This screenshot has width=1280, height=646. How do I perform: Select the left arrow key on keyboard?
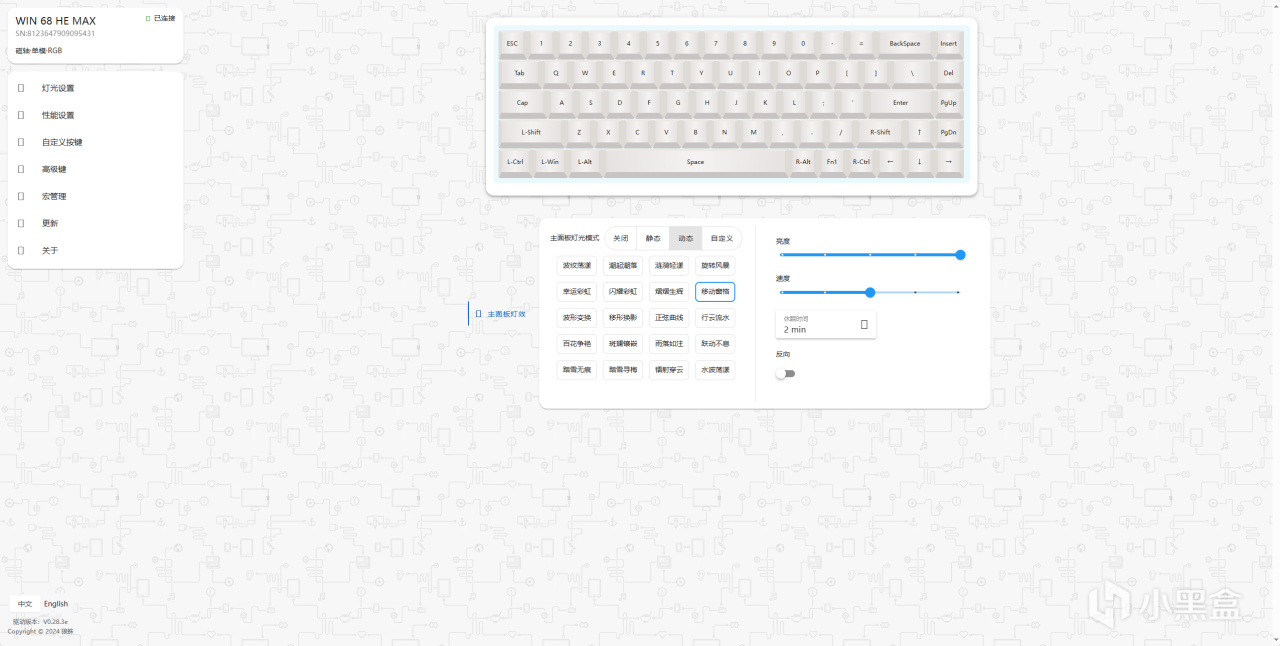[x=890, y=162]
